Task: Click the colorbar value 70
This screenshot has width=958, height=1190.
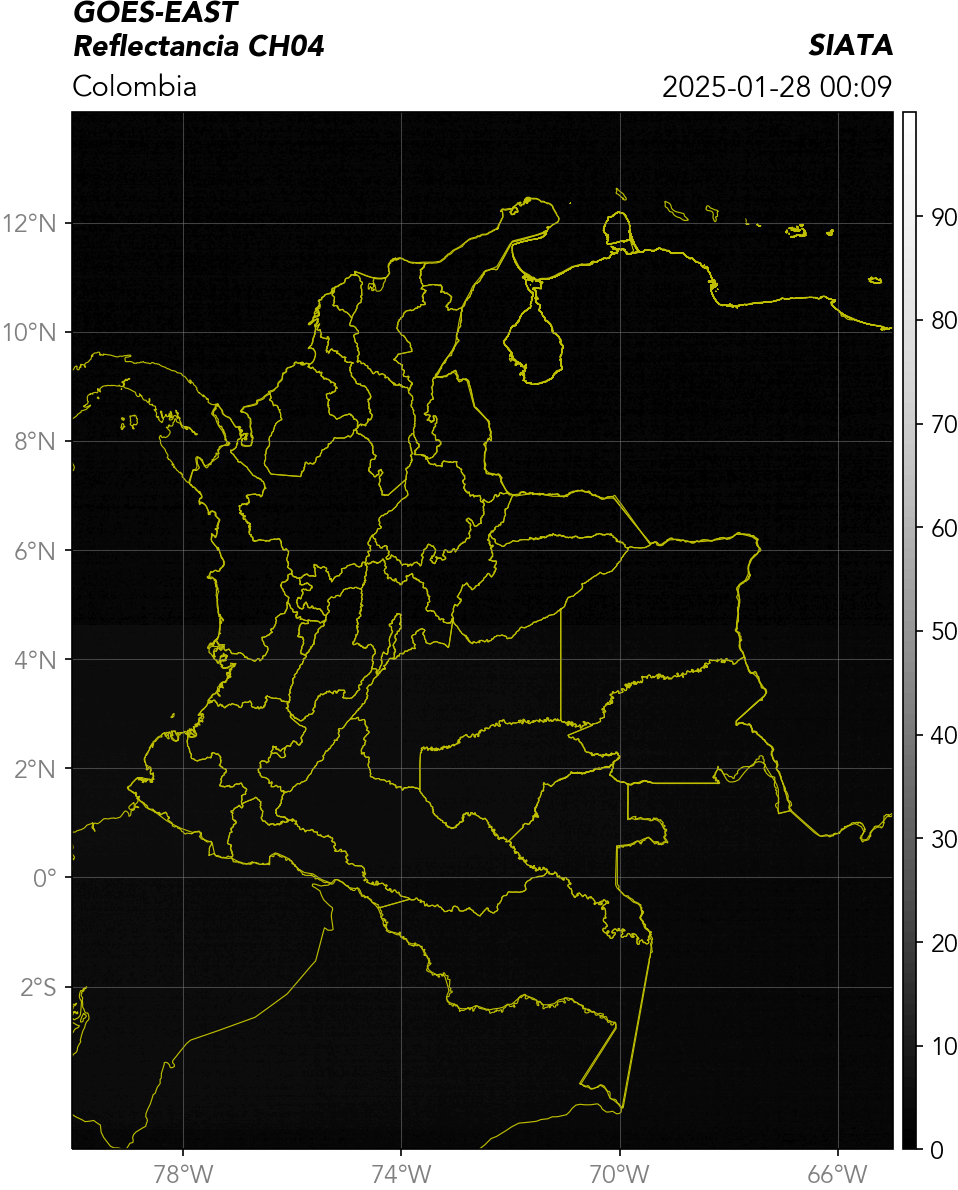Action: tap(944, 424)
